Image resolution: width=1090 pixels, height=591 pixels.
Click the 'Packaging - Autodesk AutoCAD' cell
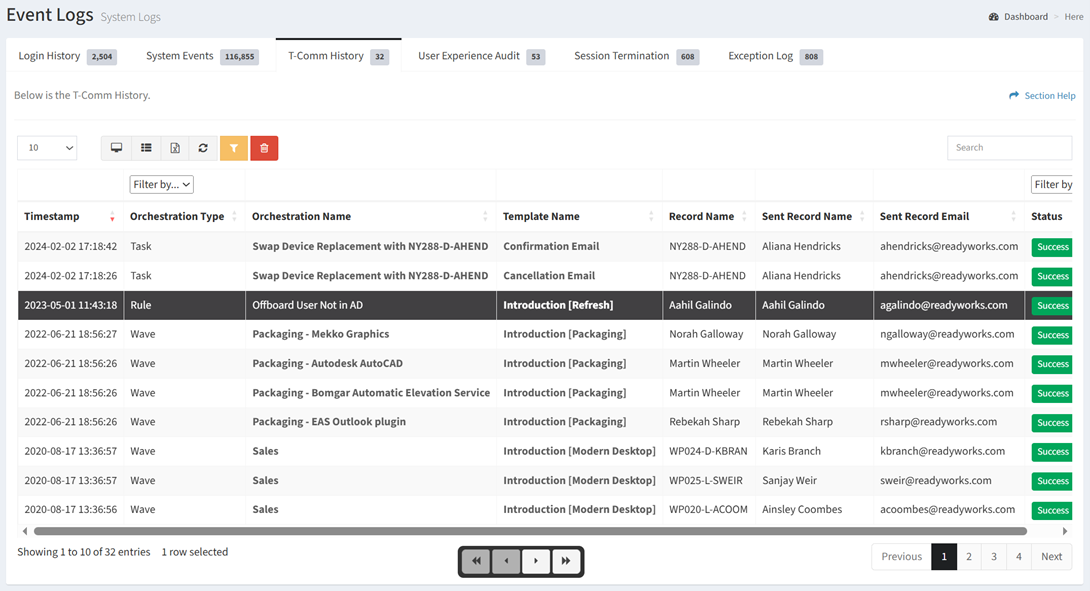pos(327,364)
